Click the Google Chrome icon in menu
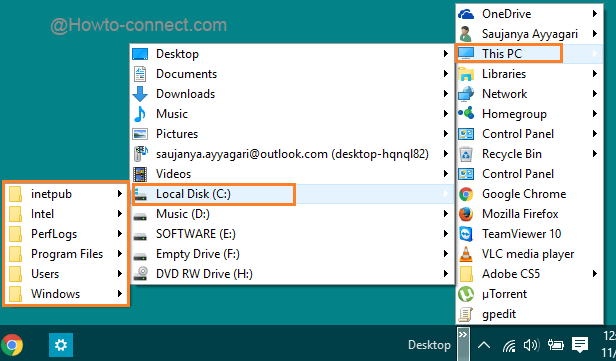The width and height of the screenshot is (616, 361). (x=466, y=194)
